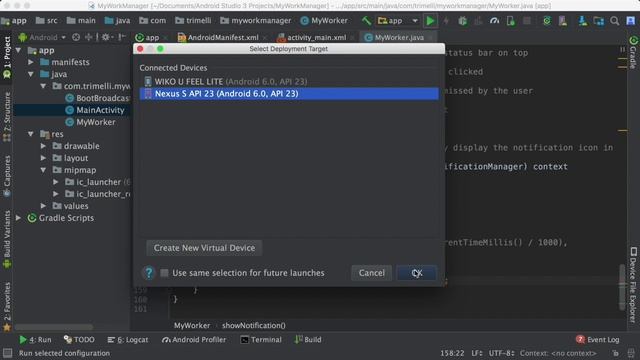The height and width of the screenshot is (360, 640).
Task: Open the app run configuration dropdown
Action: 398,20
